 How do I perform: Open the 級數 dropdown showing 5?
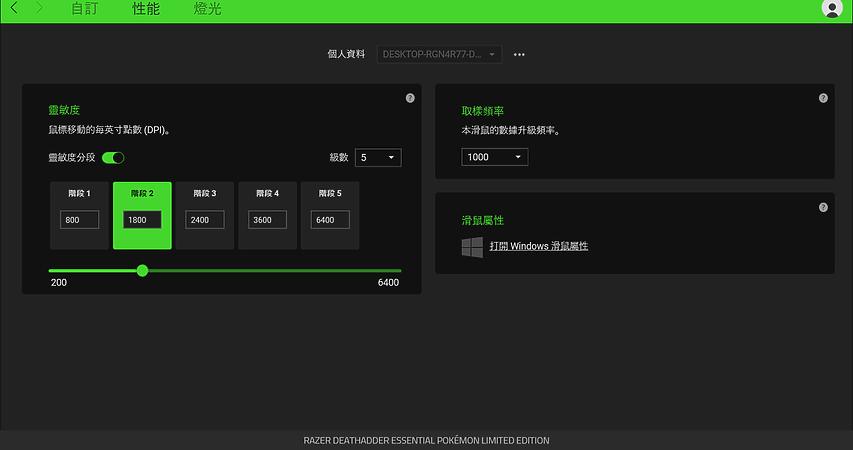pos(378,158)
